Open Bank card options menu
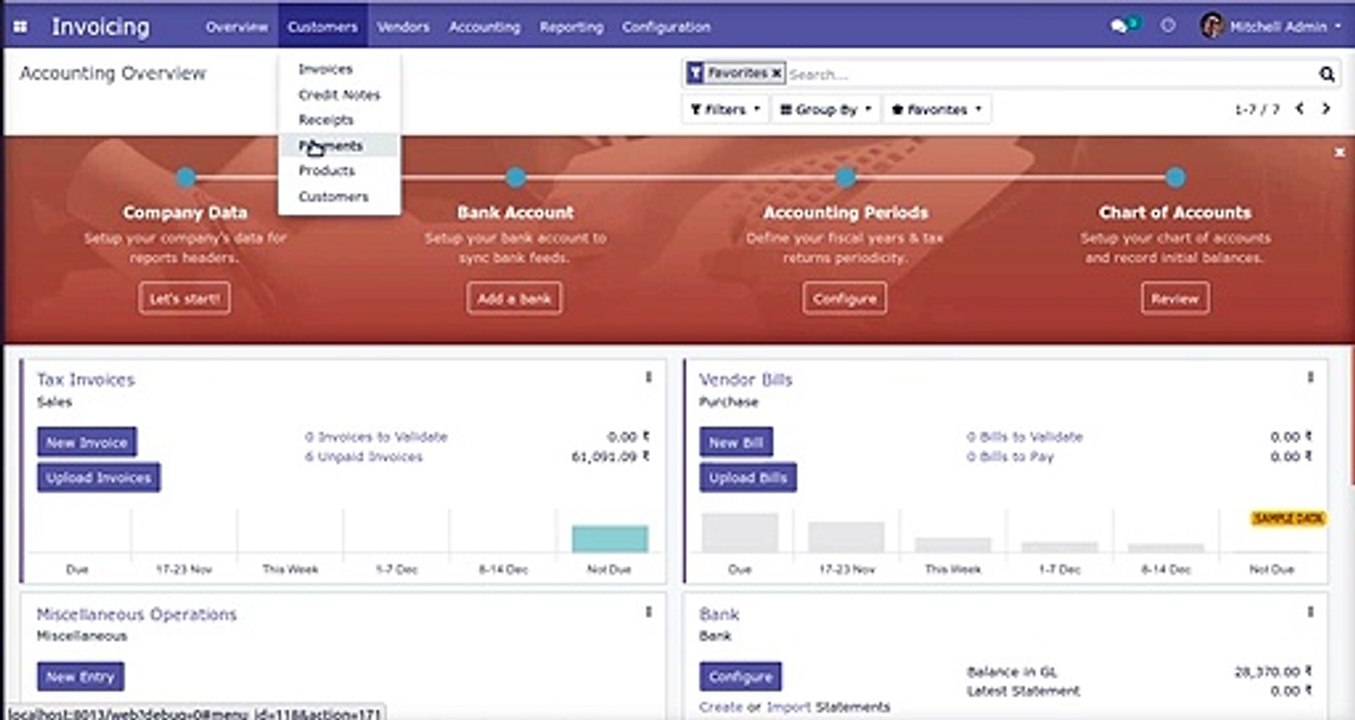The height and width of the screenshot is (720, 1355). [1310, 612]
